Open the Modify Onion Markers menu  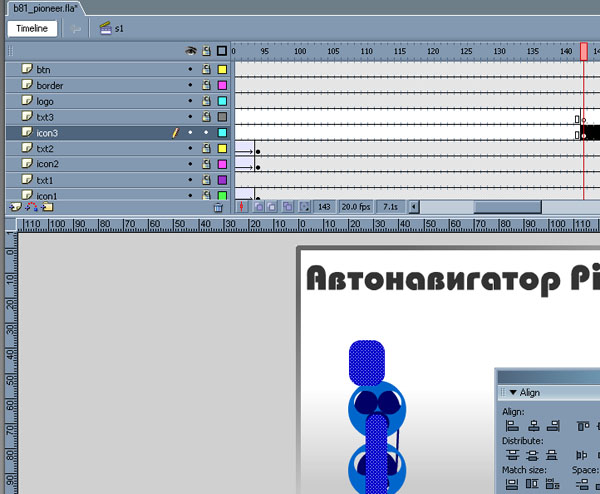(304, 207)
